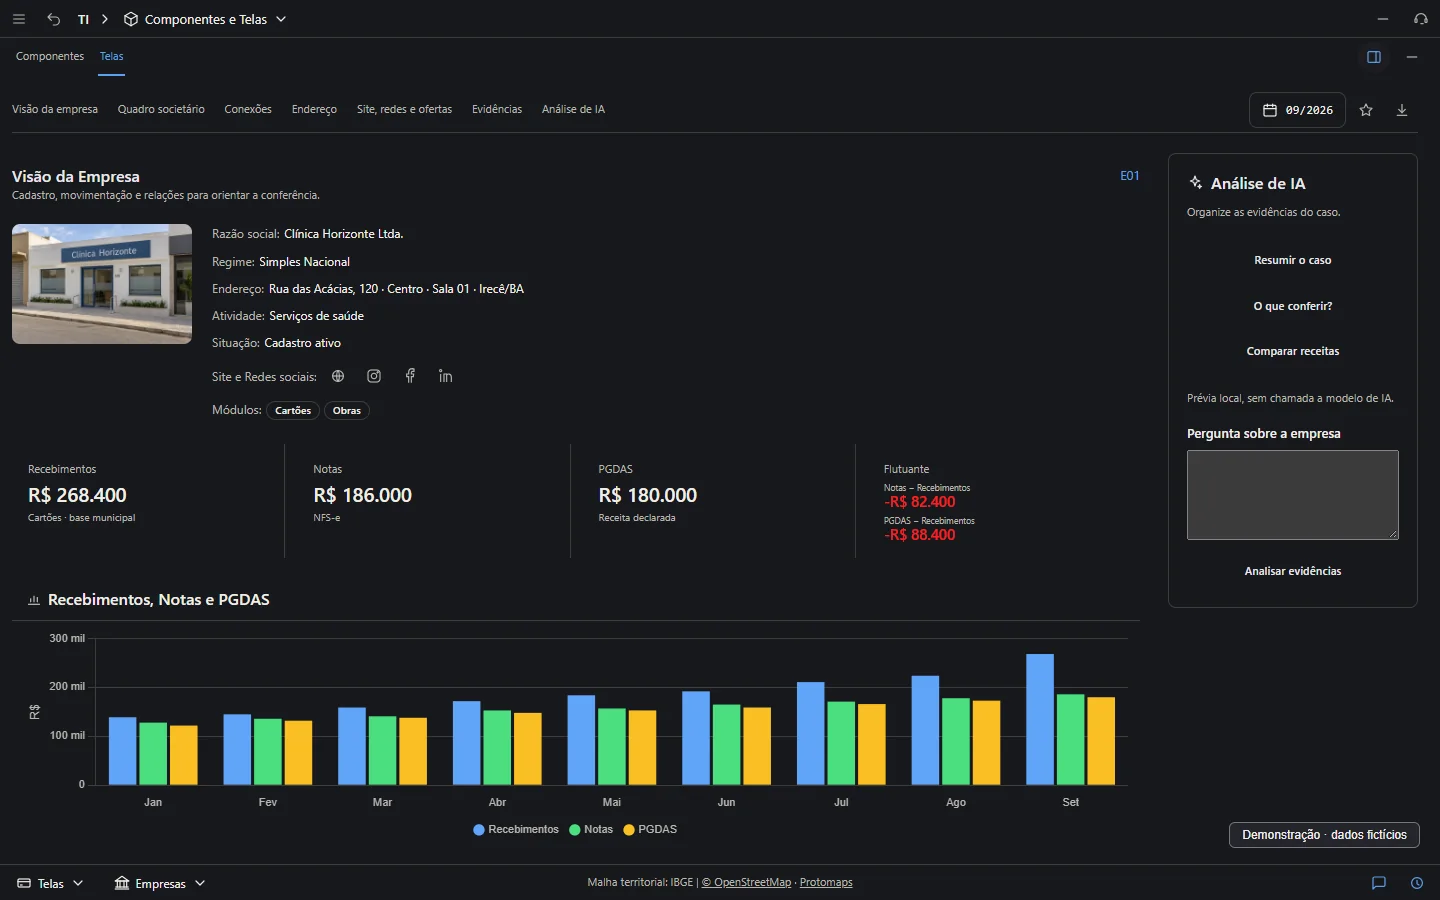Screen dimensions: 1440x900
Task: Click the download icon
Action: 1402,110
